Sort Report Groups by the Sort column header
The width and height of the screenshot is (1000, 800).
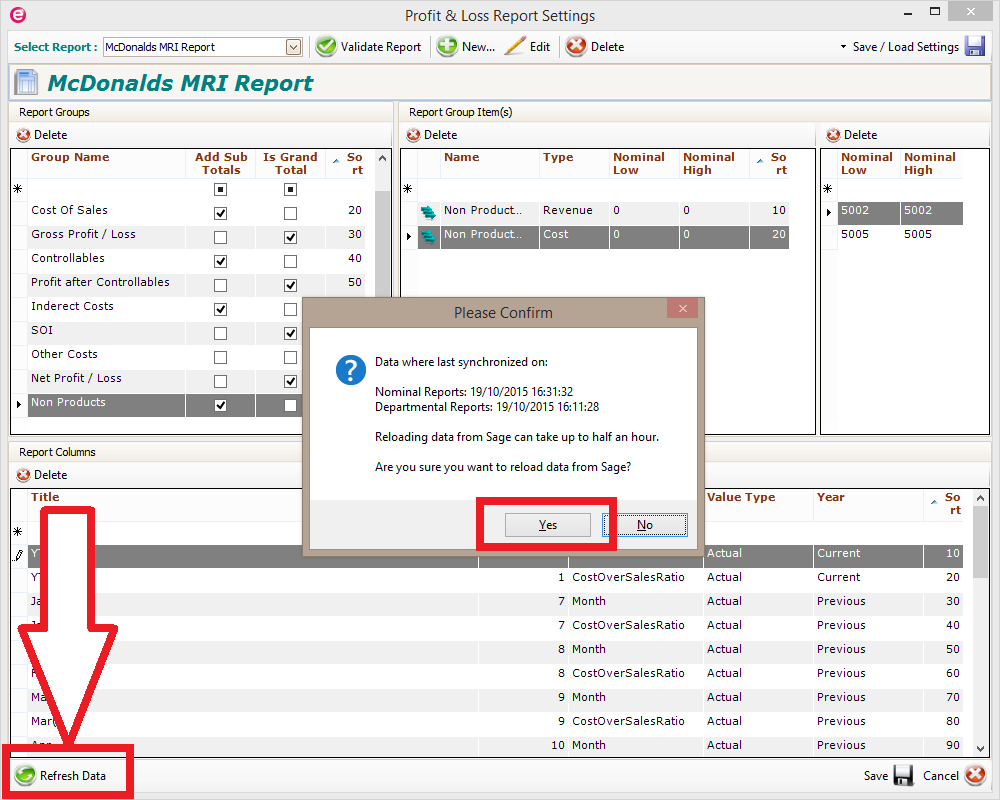pos(348,163)
